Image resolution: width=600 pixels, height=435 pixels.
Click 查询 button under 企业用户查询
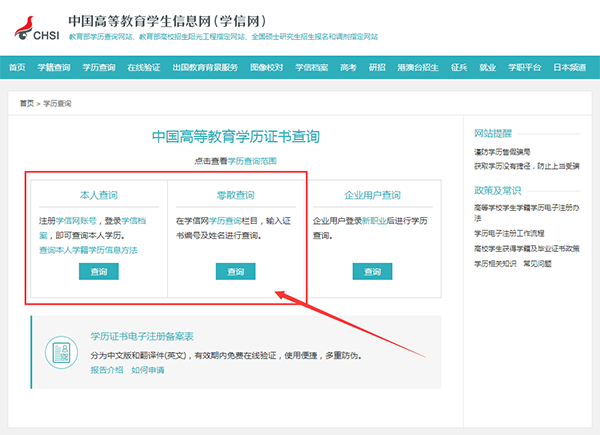pos(372,272)
